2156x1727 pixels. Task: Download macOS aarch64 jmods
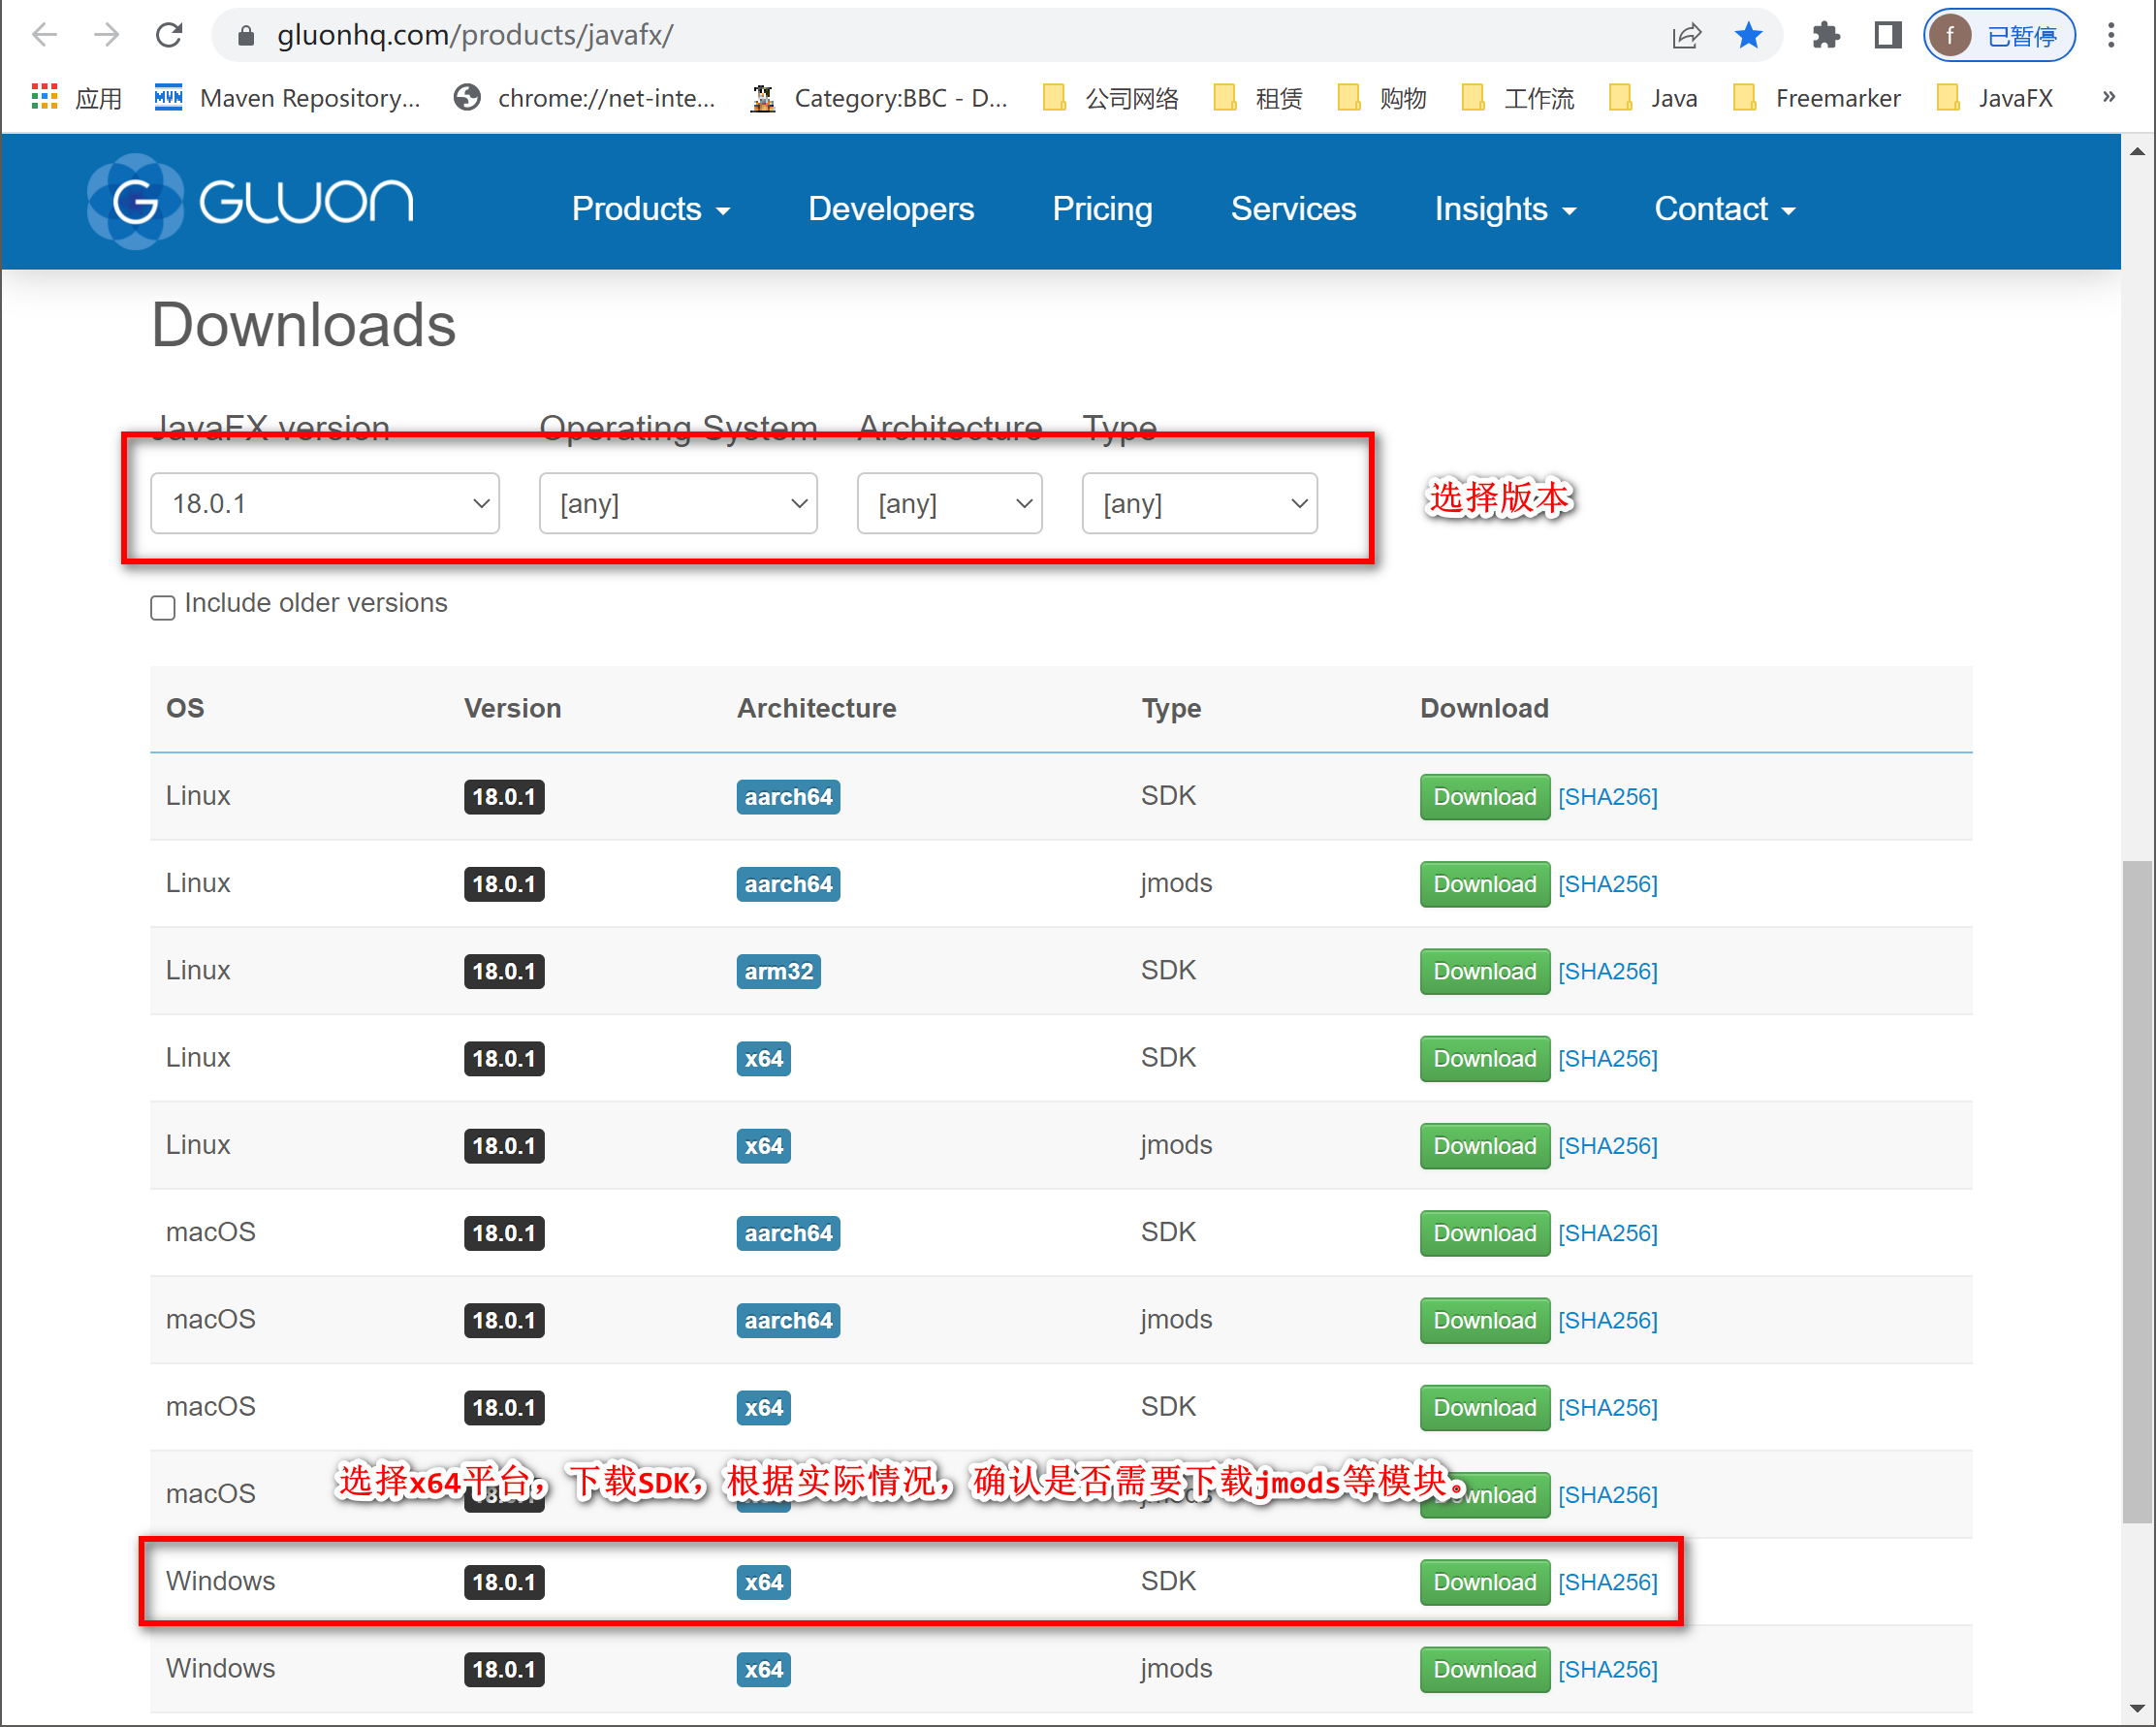1484,1320
